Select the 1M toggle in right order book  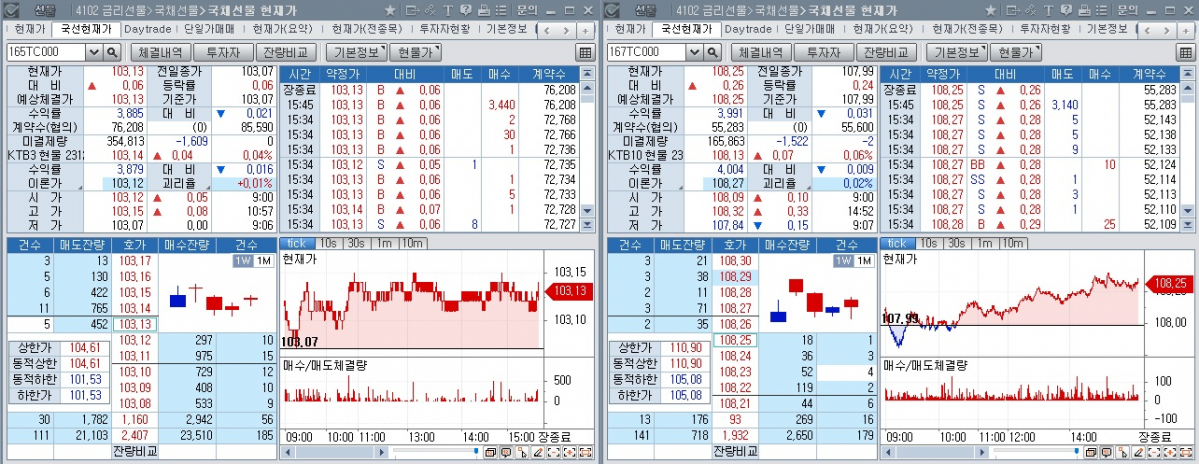863,261
